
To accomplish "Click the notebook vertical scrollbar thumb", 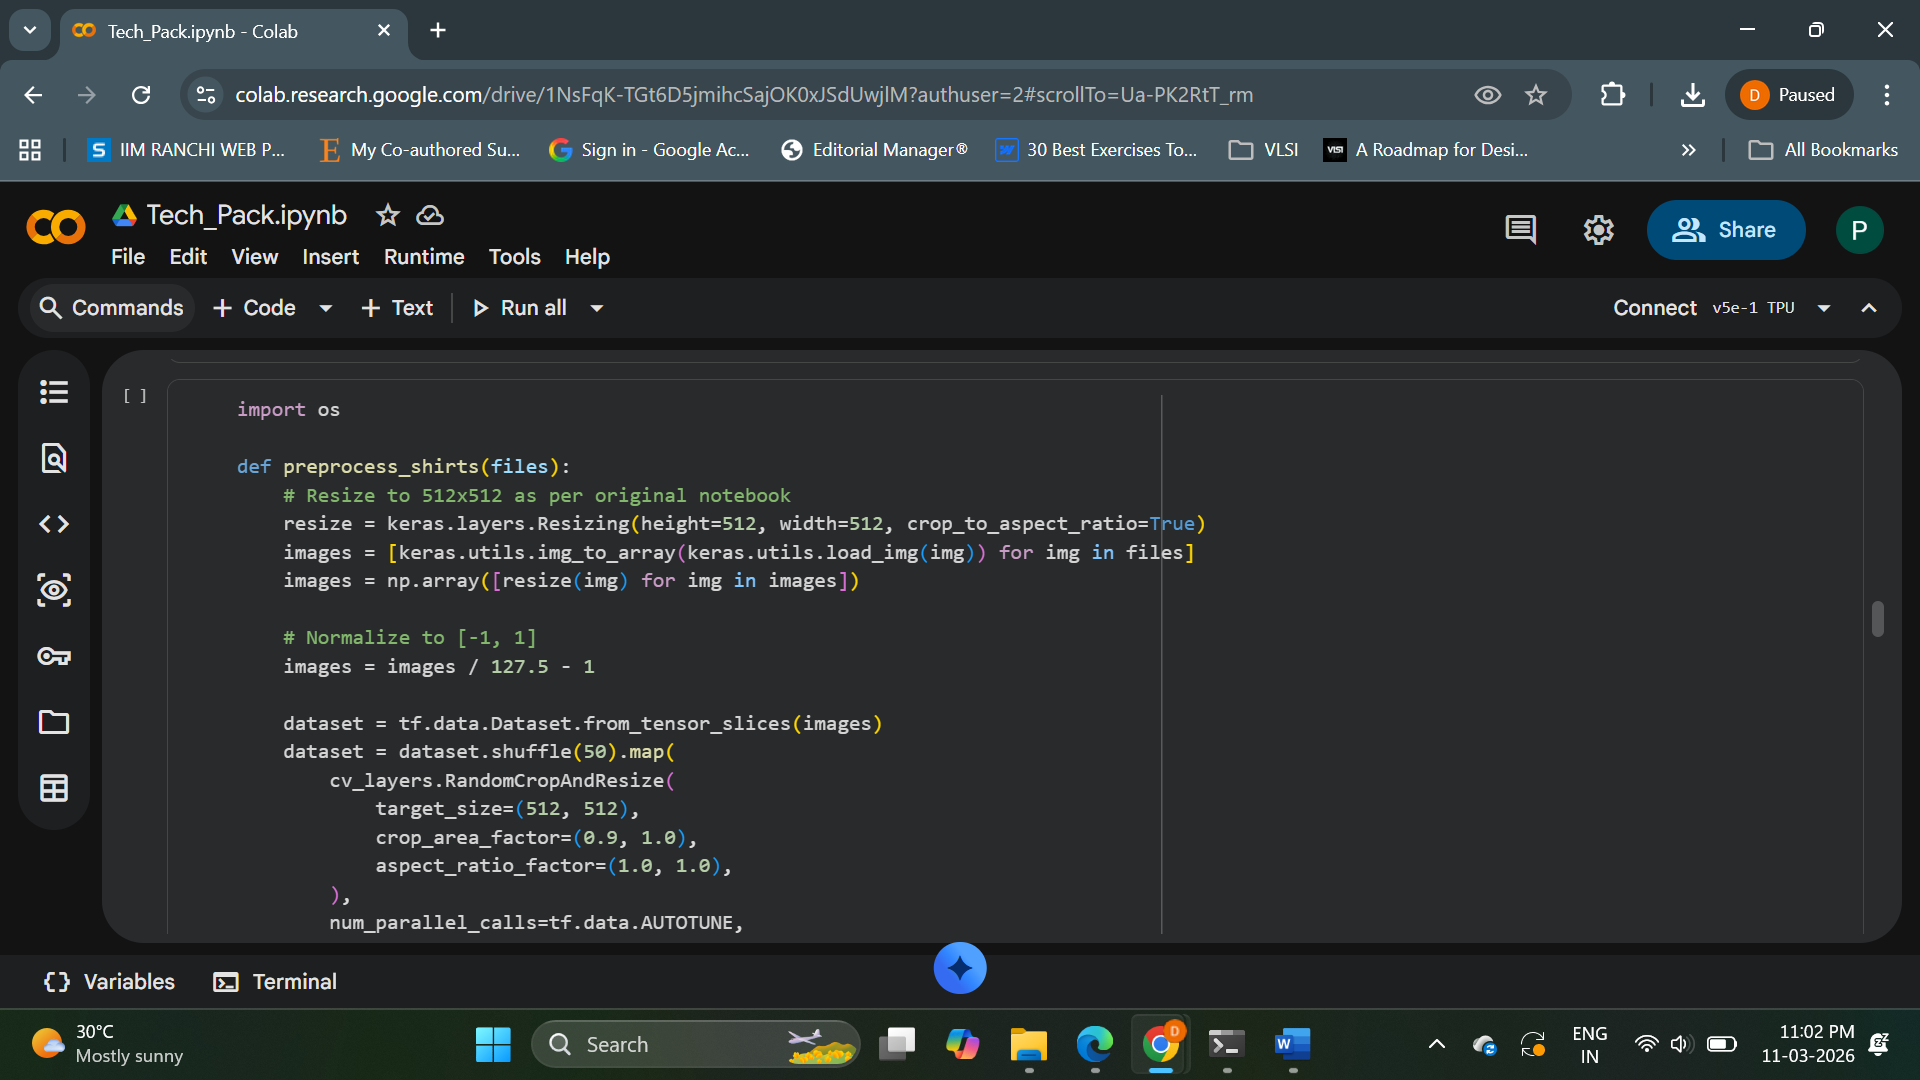I will 1877,619.
